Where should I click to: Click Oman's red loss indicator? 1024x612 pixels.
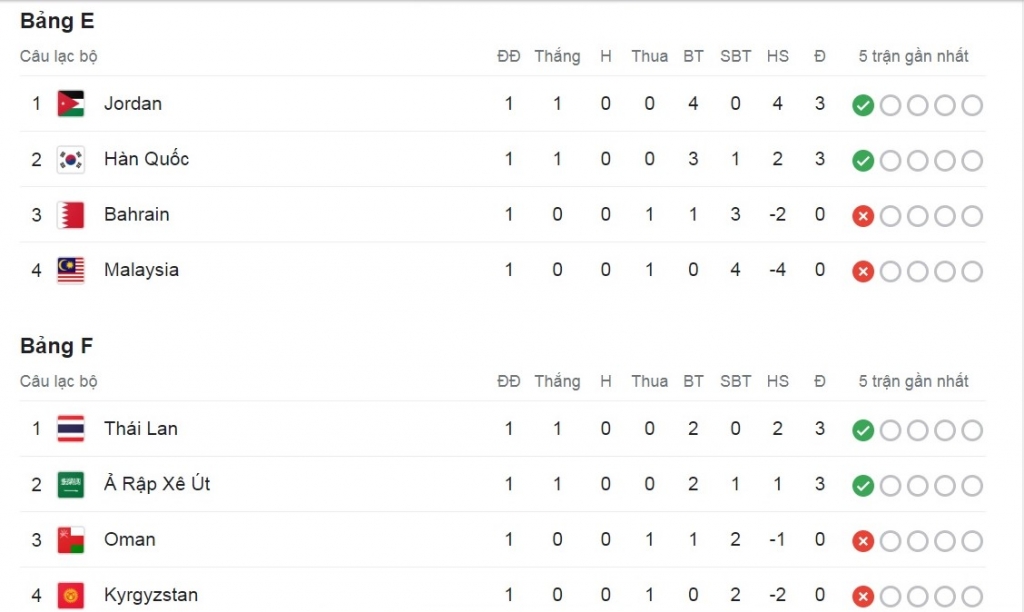pyautogui.click(x=863, y=542)
